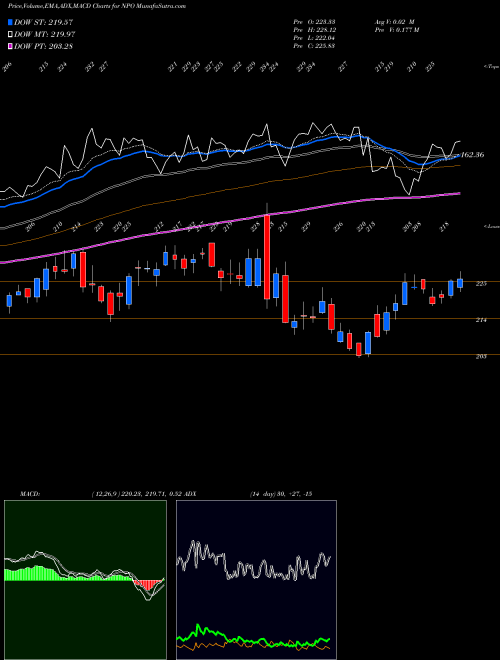This screenshot has height=660, width=500.
Task: Open the ADX indicator panel
Action: tap(256, 580)
